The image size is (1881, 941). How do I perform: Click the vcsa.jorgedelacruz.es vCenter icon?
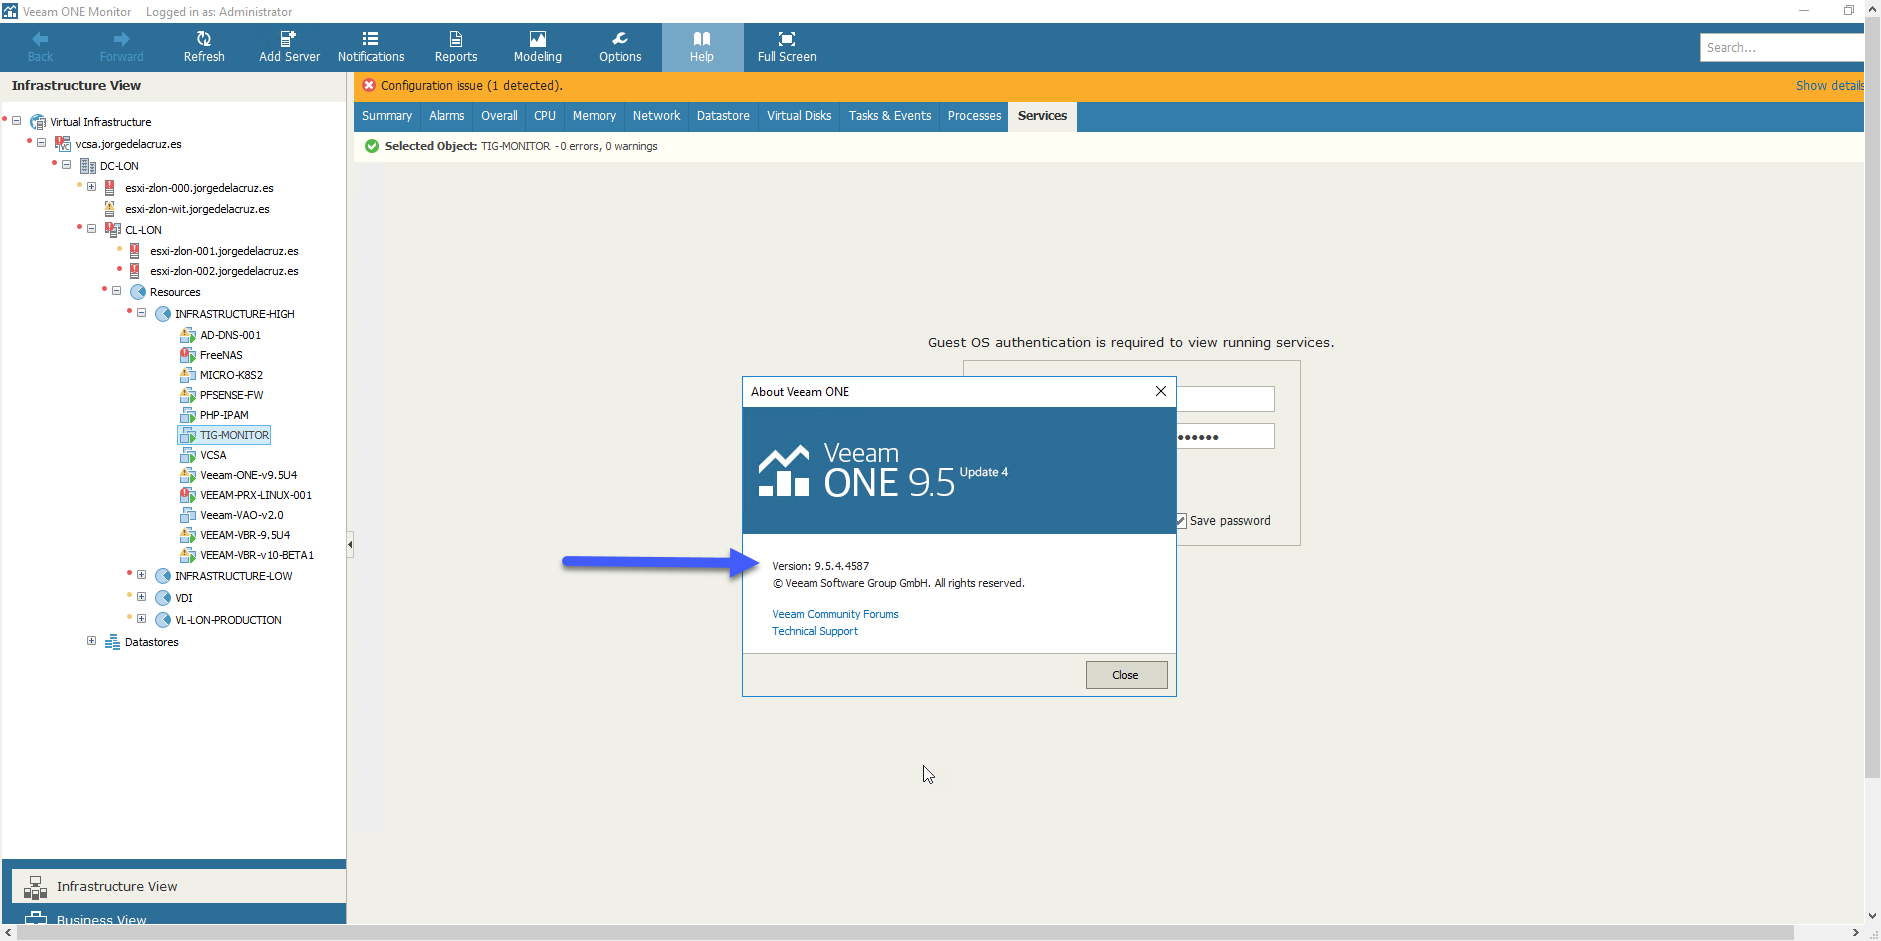point(63,144)
